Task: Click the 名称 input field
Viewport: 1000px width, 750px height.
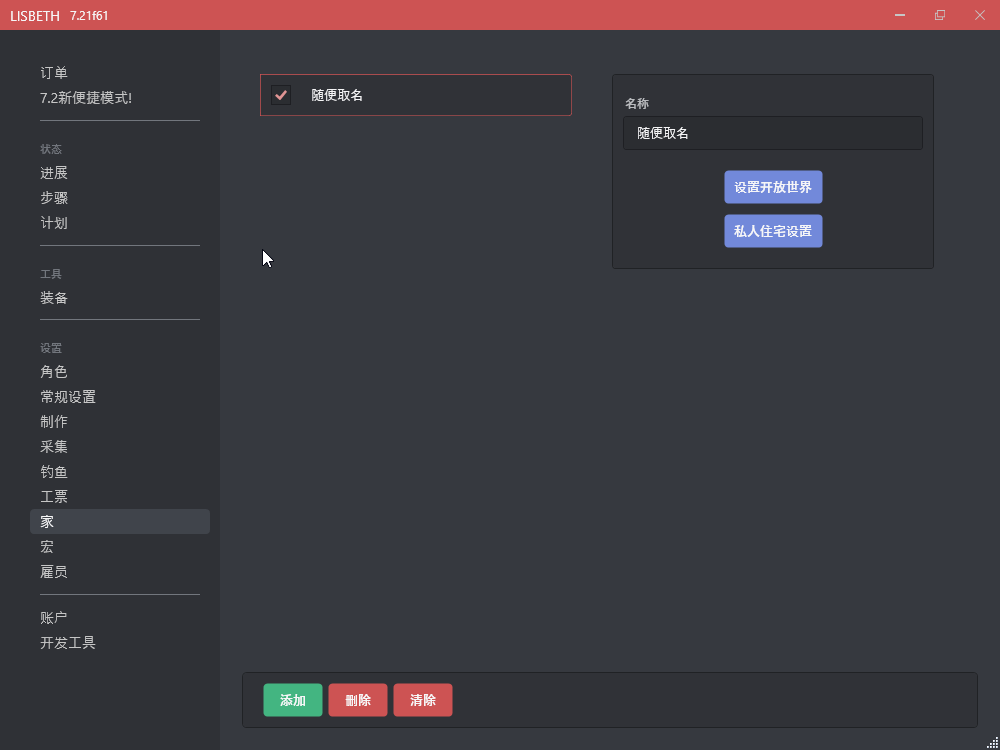Action: pos(773,133)
